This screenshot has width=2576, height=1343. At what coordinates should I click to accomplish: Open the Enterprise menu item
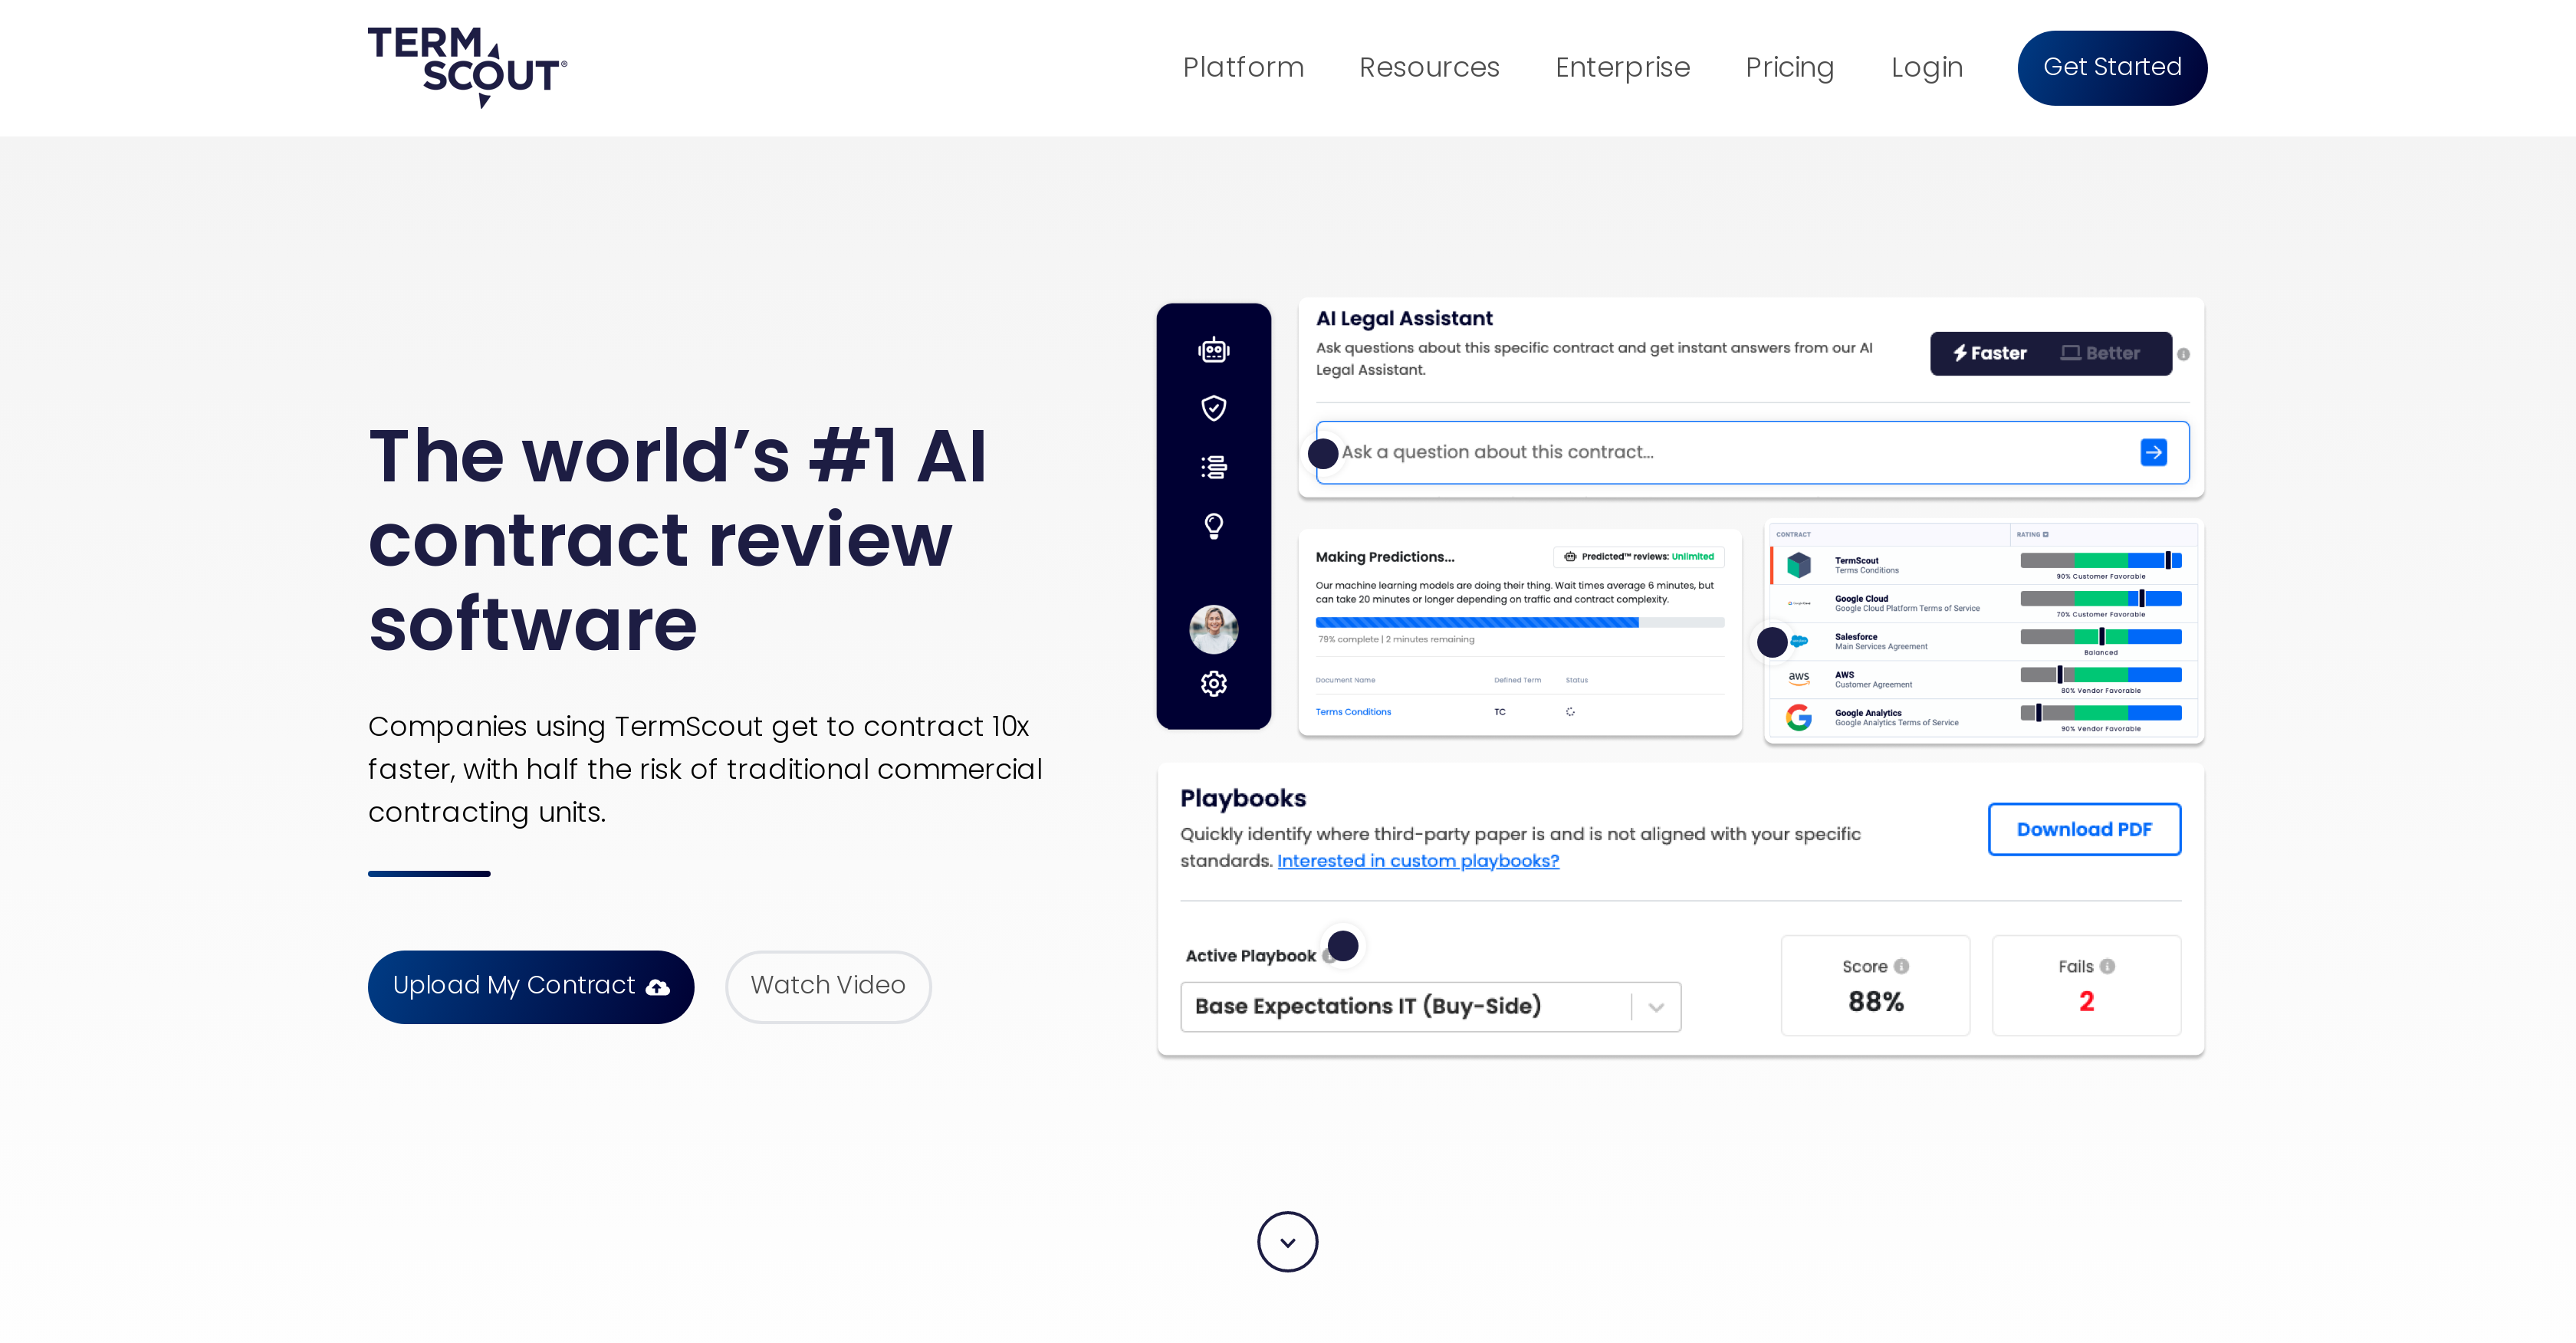click(1622, 67)
